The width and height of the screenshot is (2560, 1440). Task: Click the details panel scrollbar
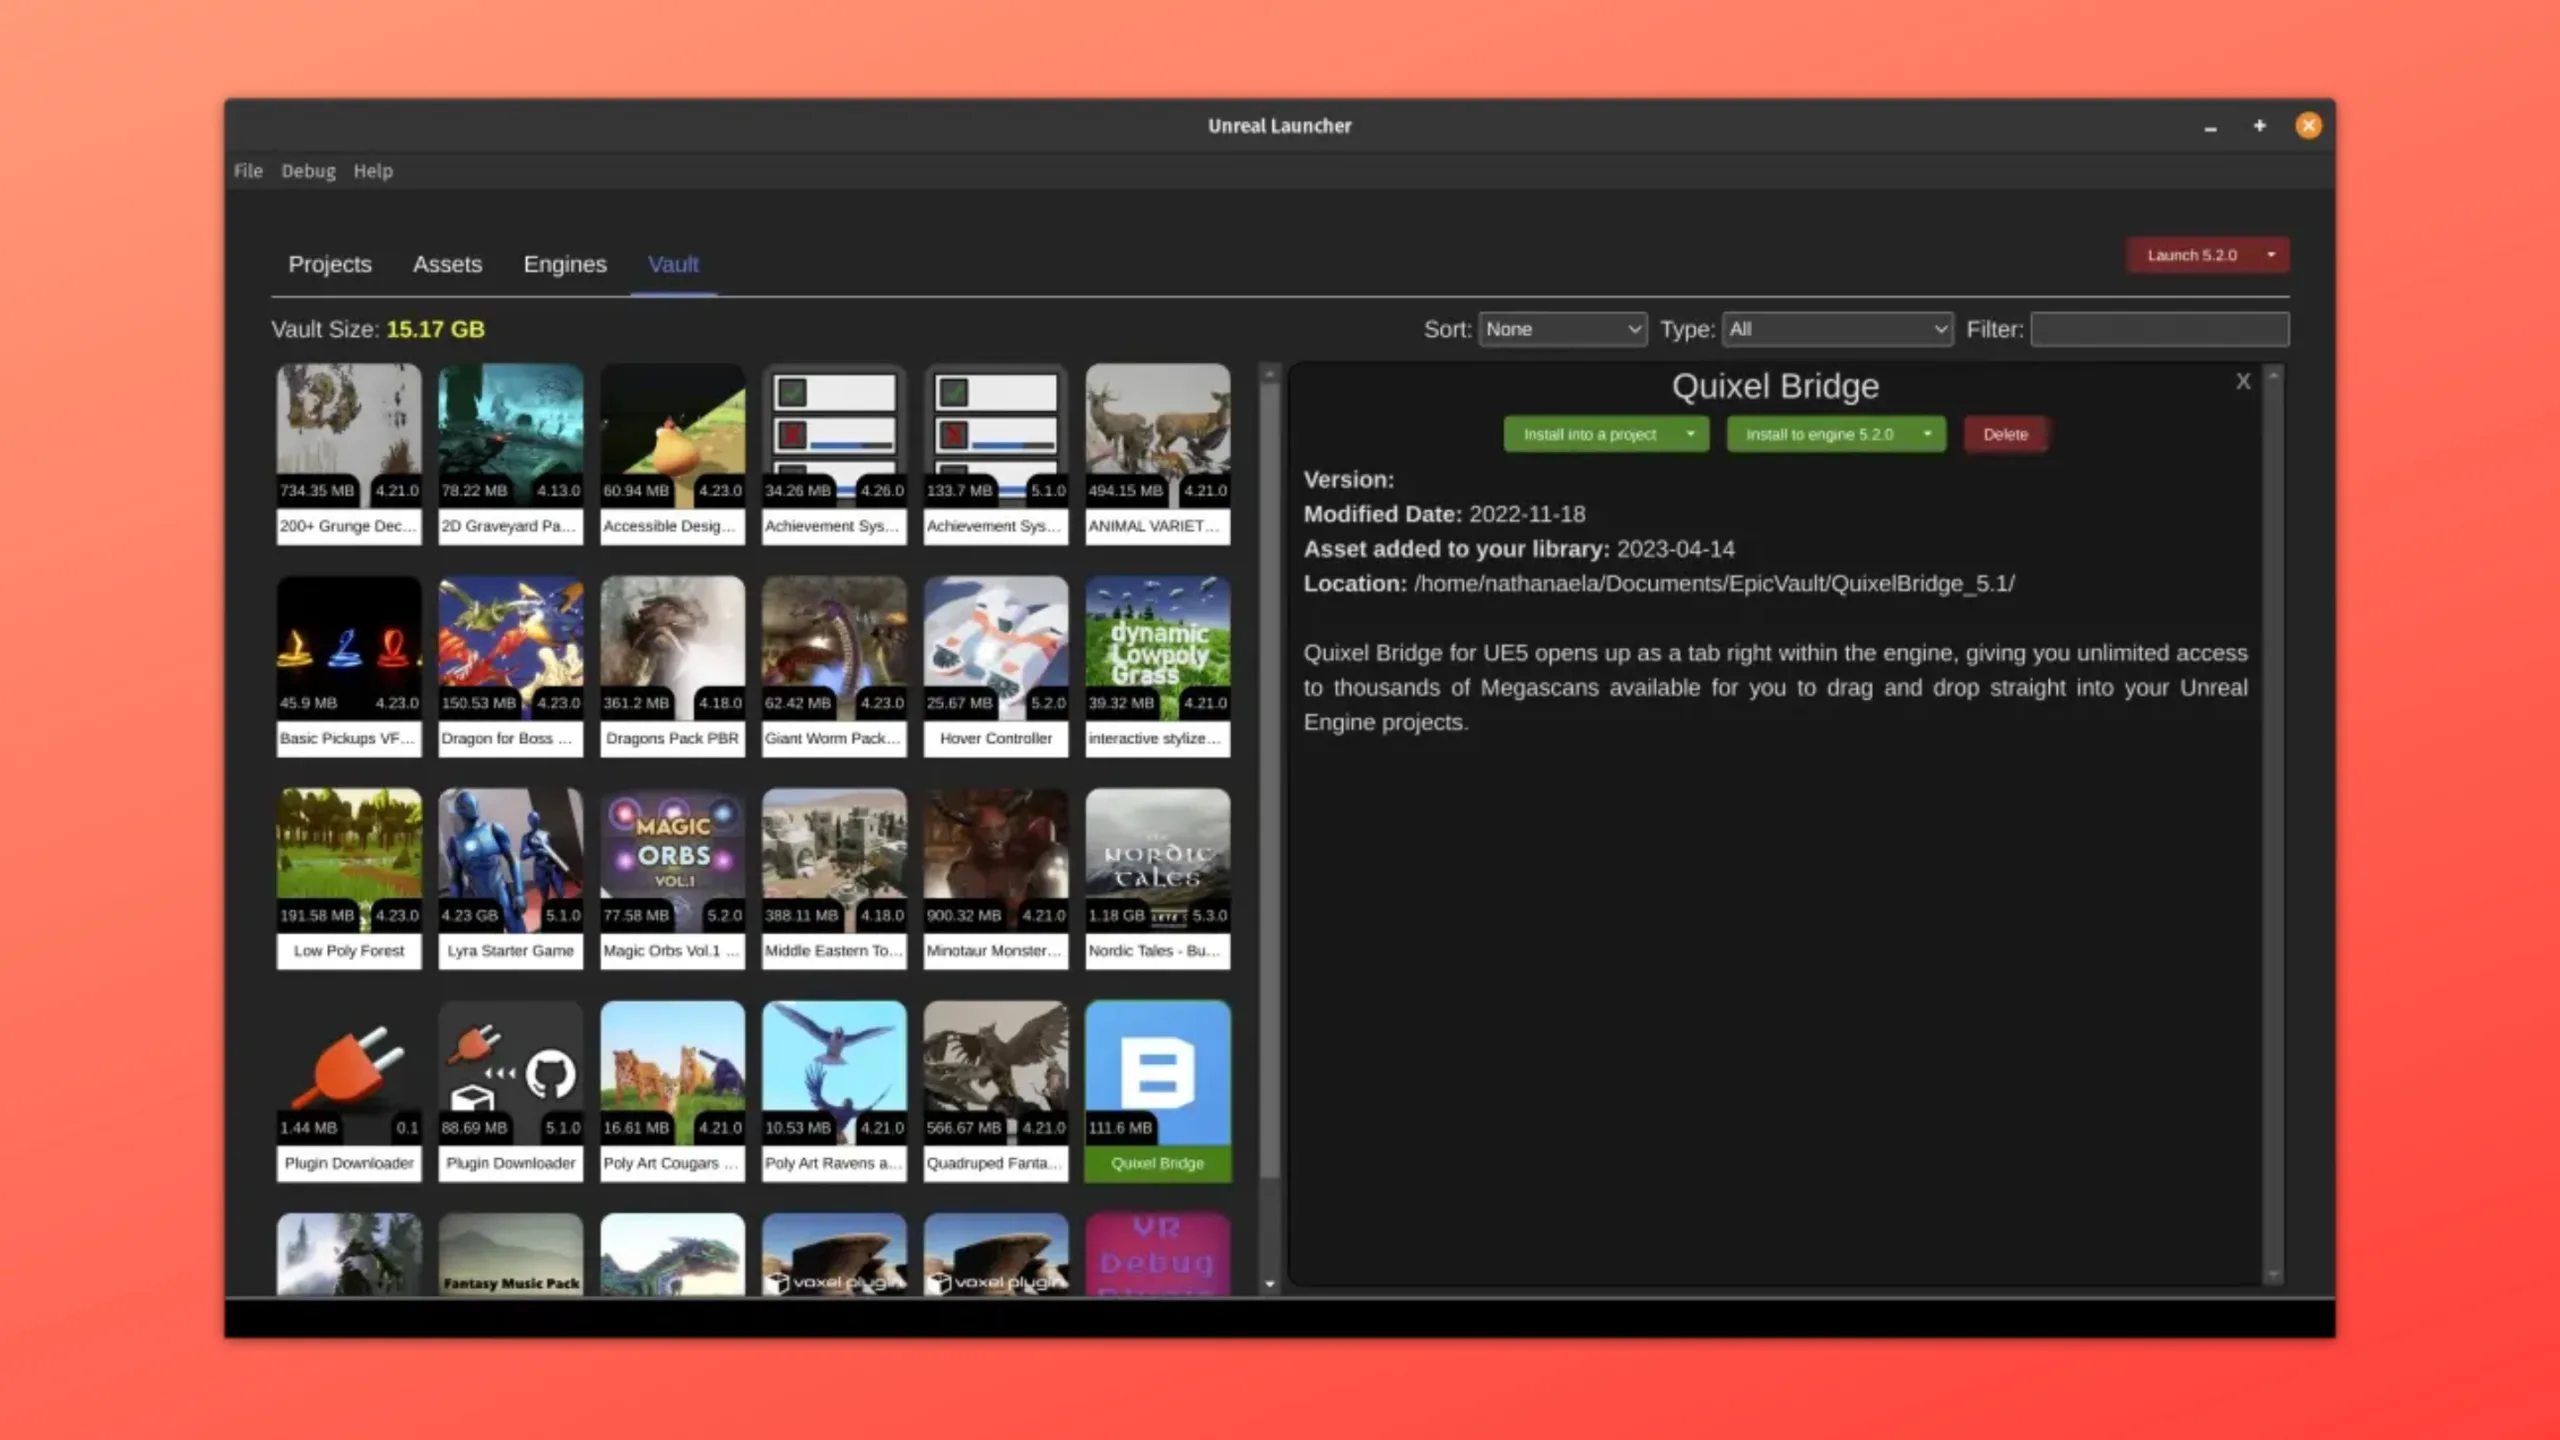[2274, 825]
